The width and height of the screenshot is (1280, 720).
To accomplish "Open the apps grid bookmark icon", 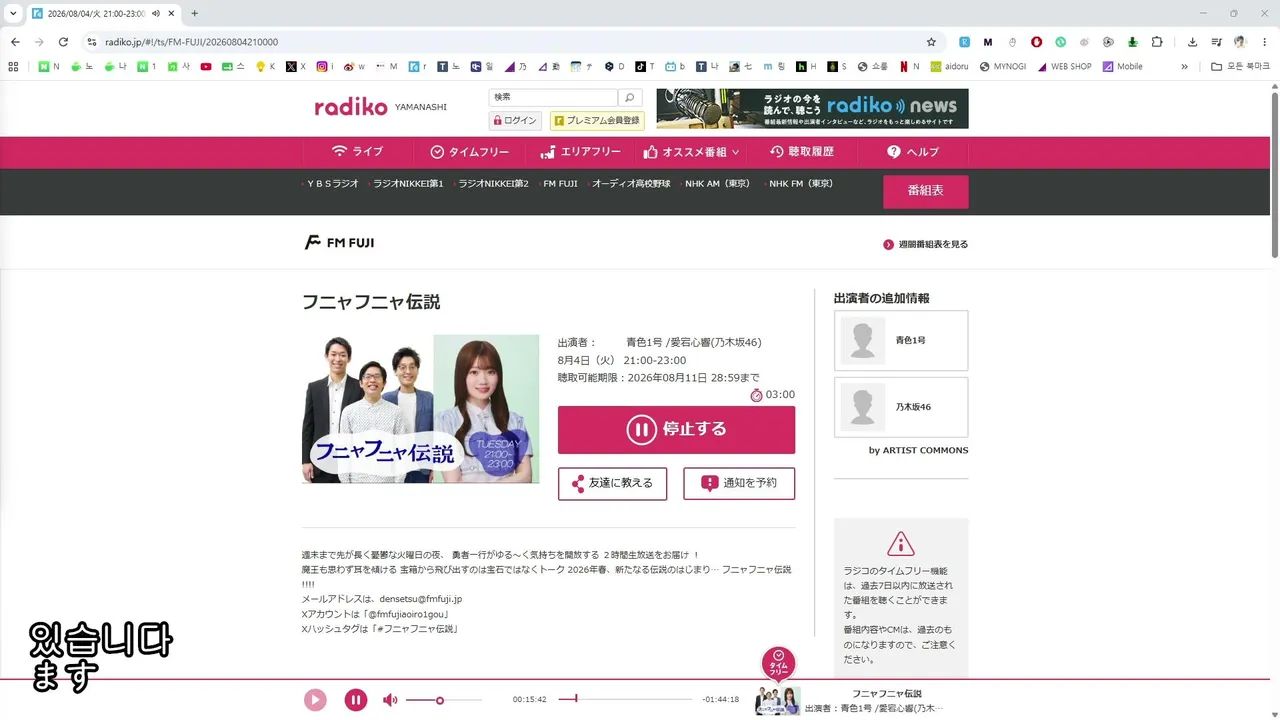I will [x=13, y=67].
